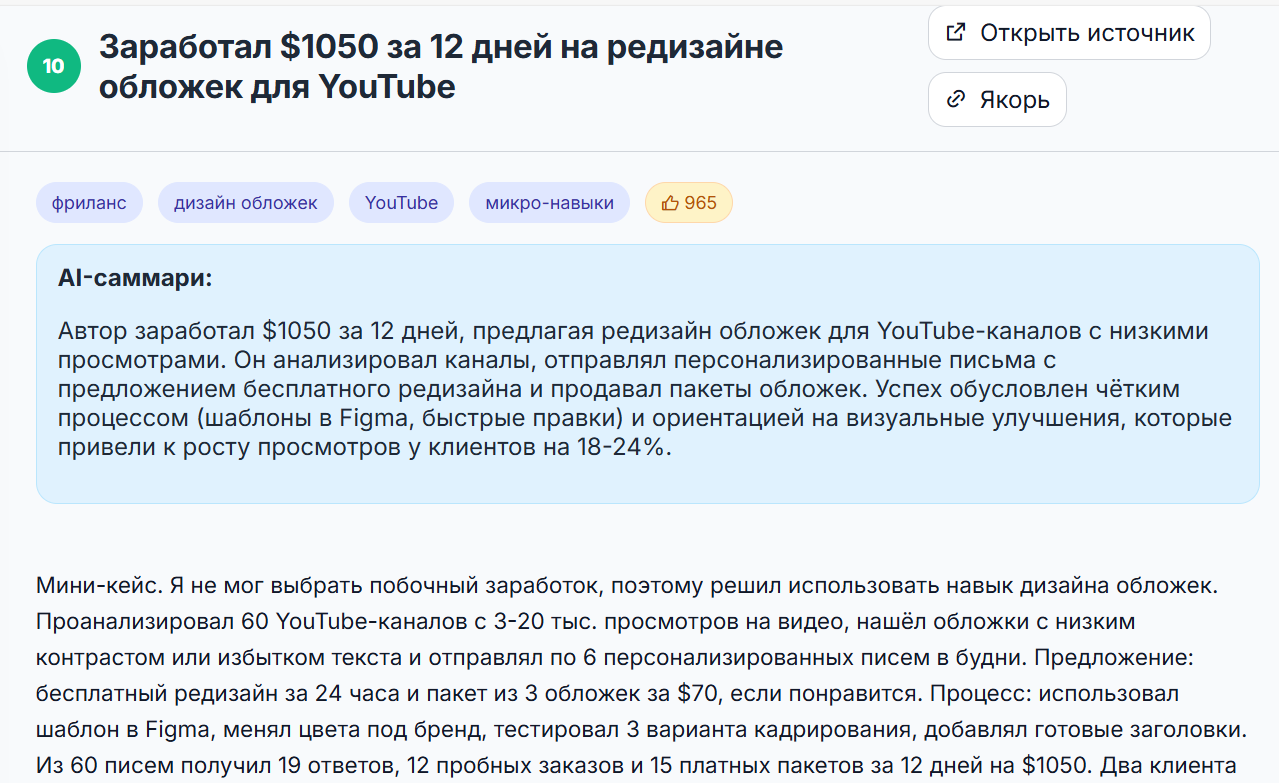
Task: Click the green number 10 badge
Action: pos(54,67)
